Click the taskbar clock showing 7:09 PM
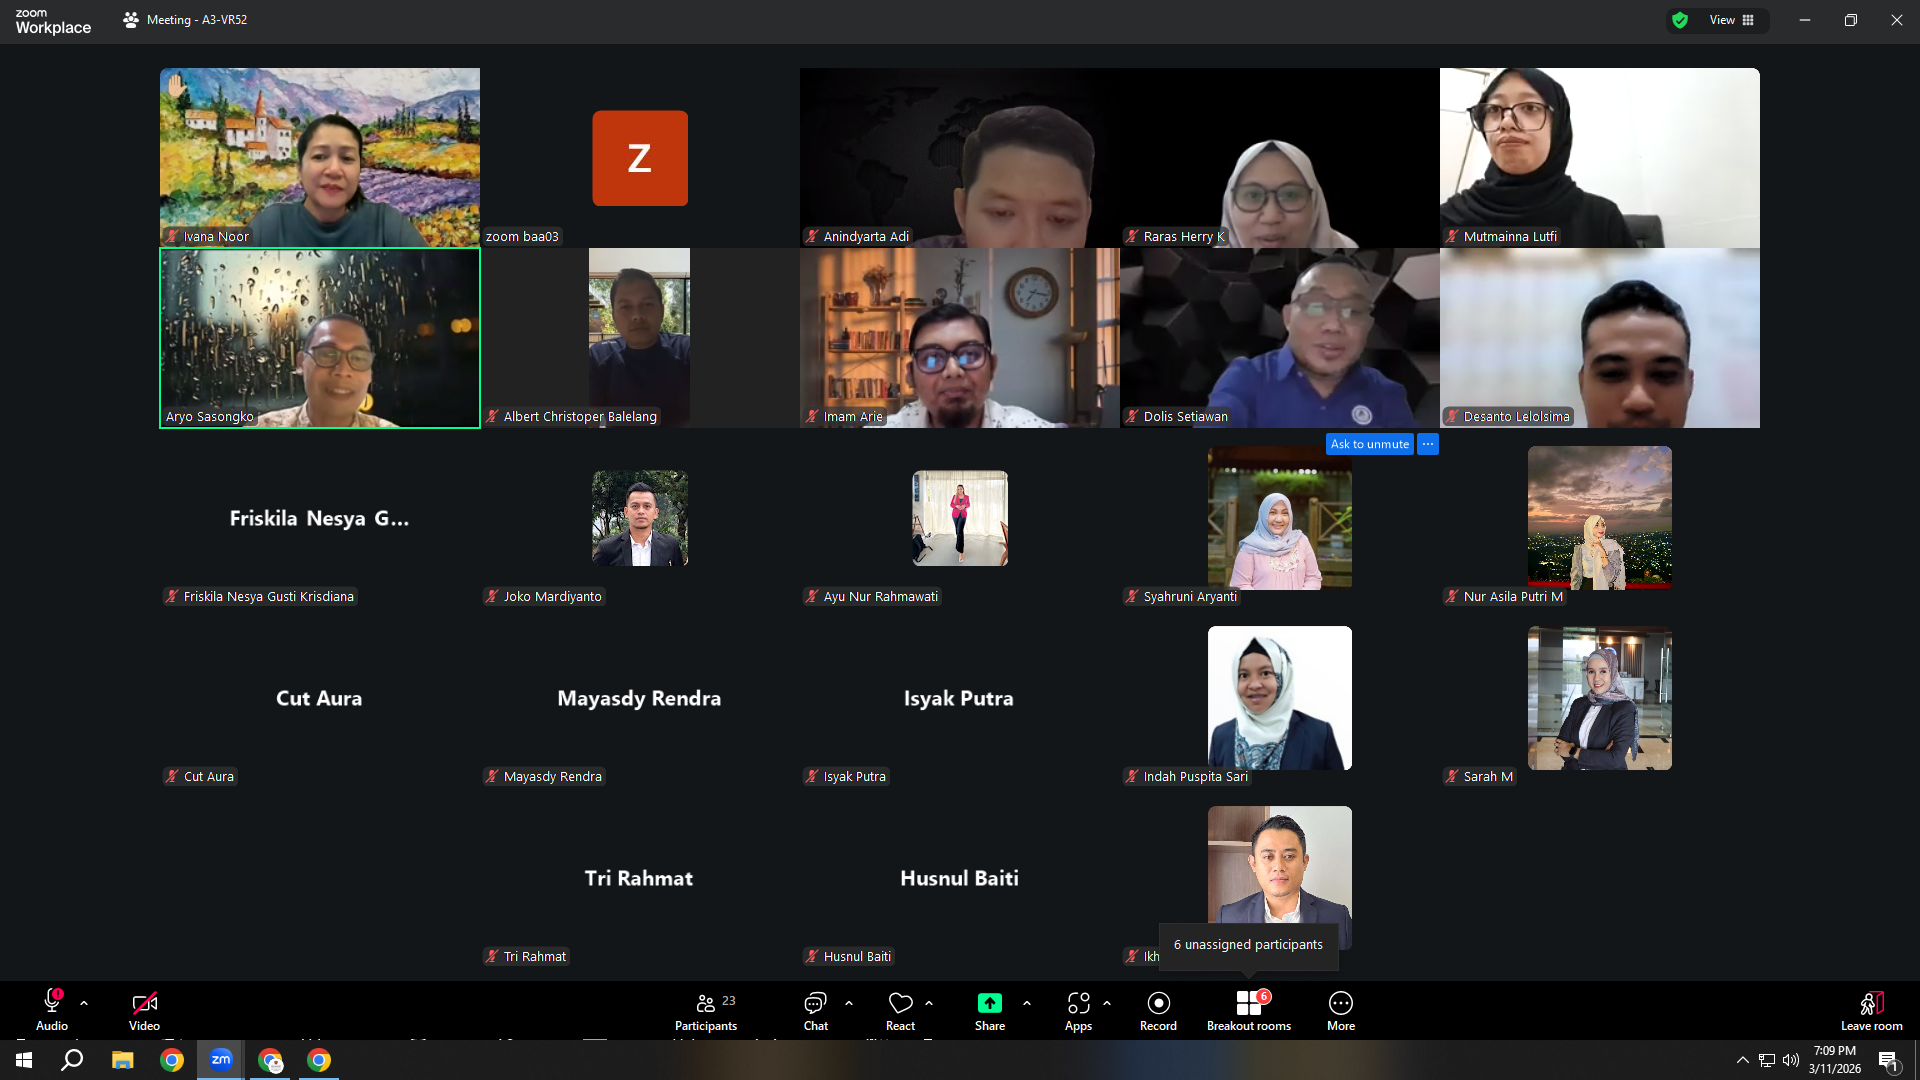Image resolution: width=1920 pixels, height=1080 pixels. (1834, 1060)
